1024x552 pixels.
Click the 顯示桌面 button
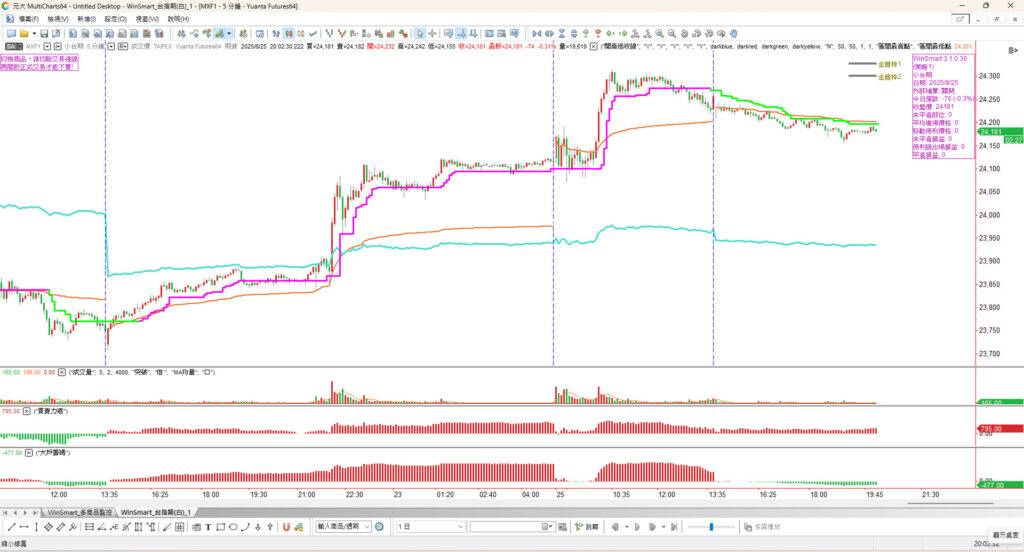[x=1005, y=535]
